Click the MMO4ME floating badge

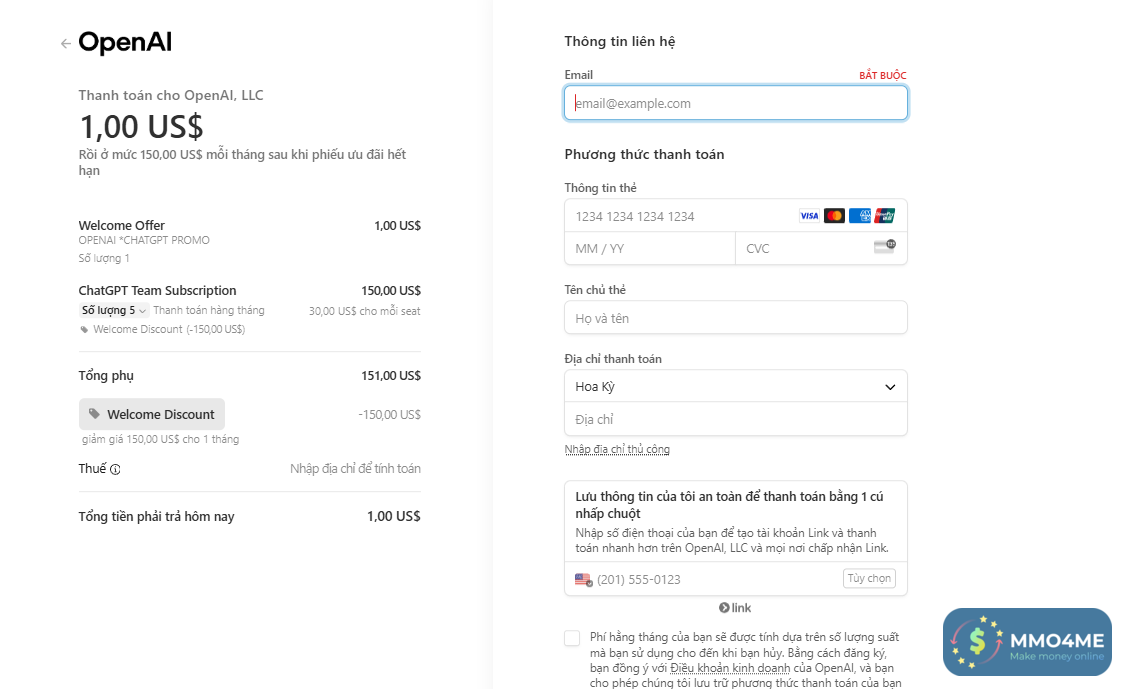[1027, 641]
